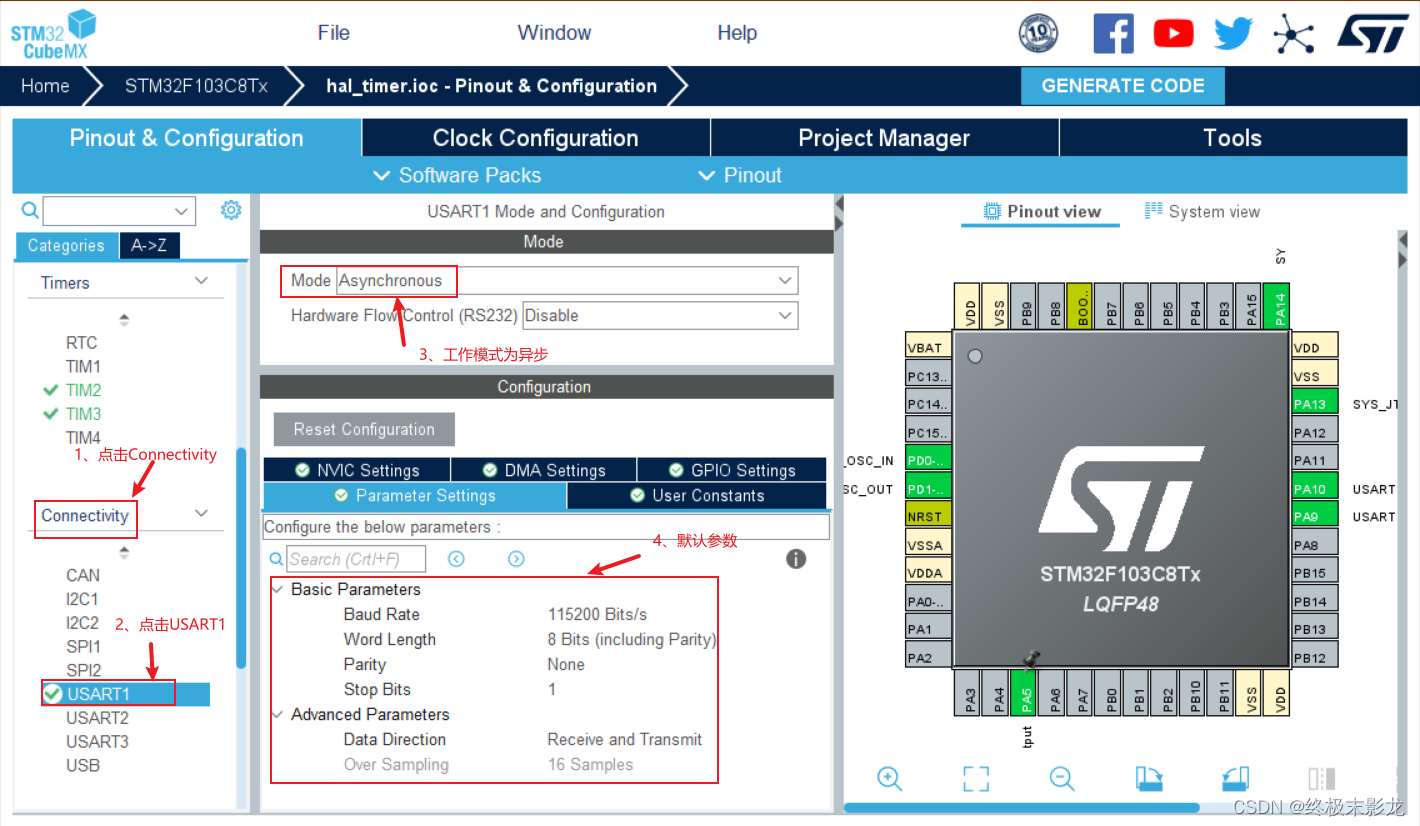The height and width of the screenshot is (826, 1420).
Task: Zoom out of the pinout view
Action: [1062, 778]
